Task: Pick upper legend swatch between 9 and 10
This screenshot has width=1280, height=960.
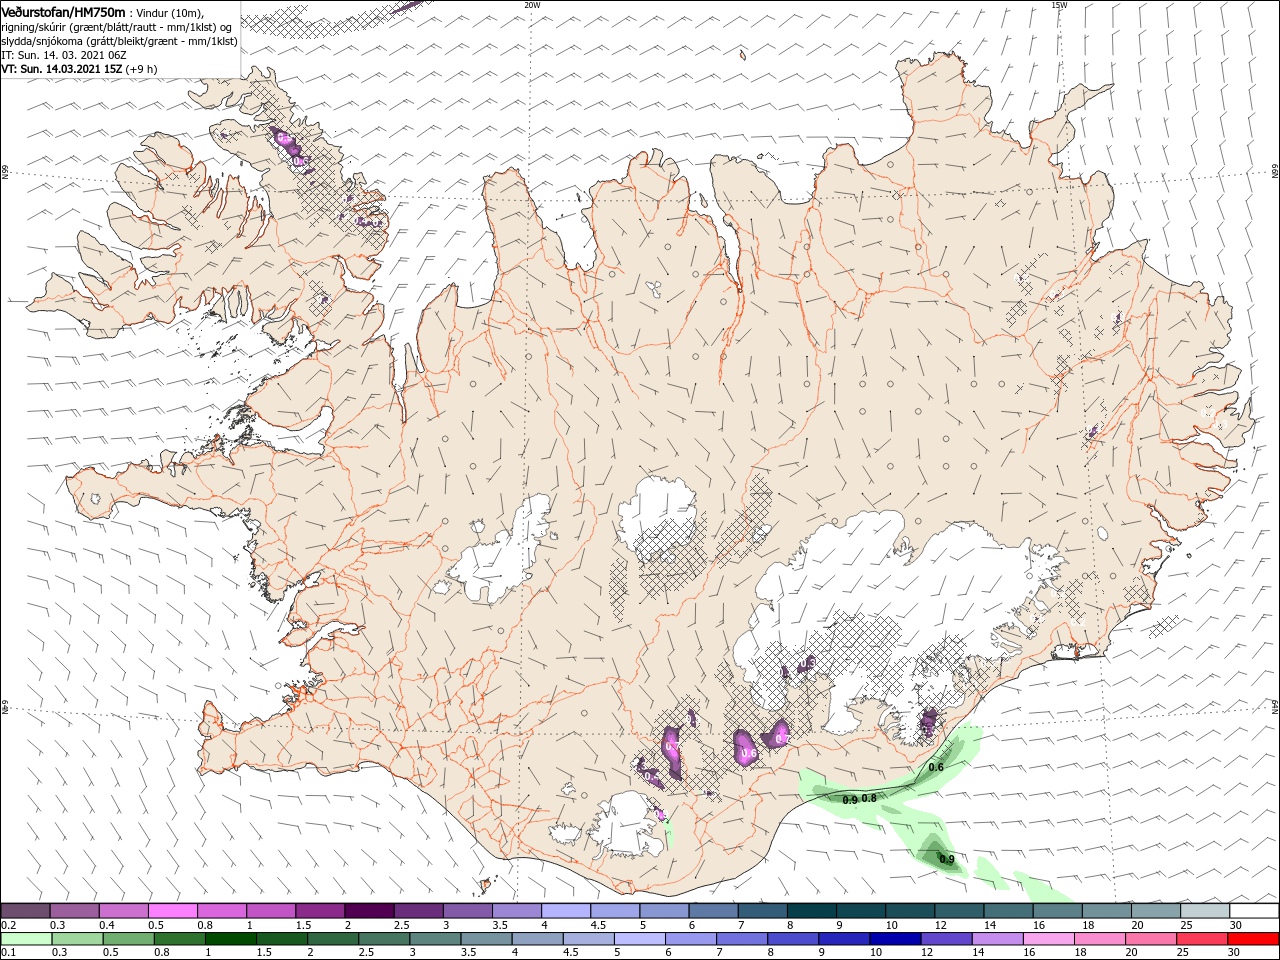Action: [x=860, y=911]
